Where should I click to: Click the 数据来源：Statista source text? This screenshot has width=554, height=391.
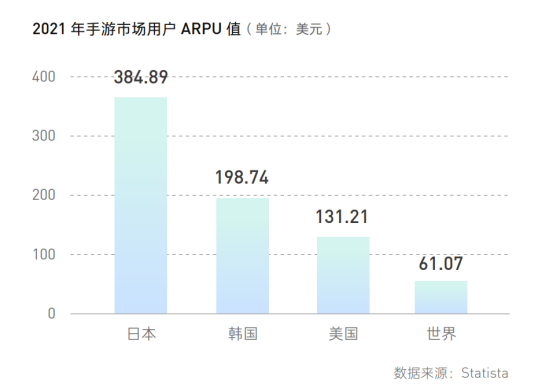coord(451,373)
